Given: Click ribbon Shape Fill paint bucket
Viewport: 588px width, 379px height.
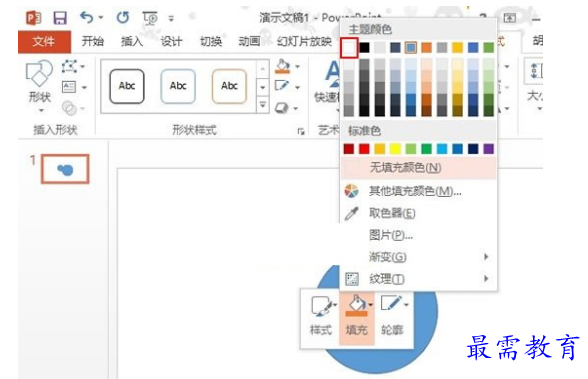Looking at the screenshot, I should (283, 66).
